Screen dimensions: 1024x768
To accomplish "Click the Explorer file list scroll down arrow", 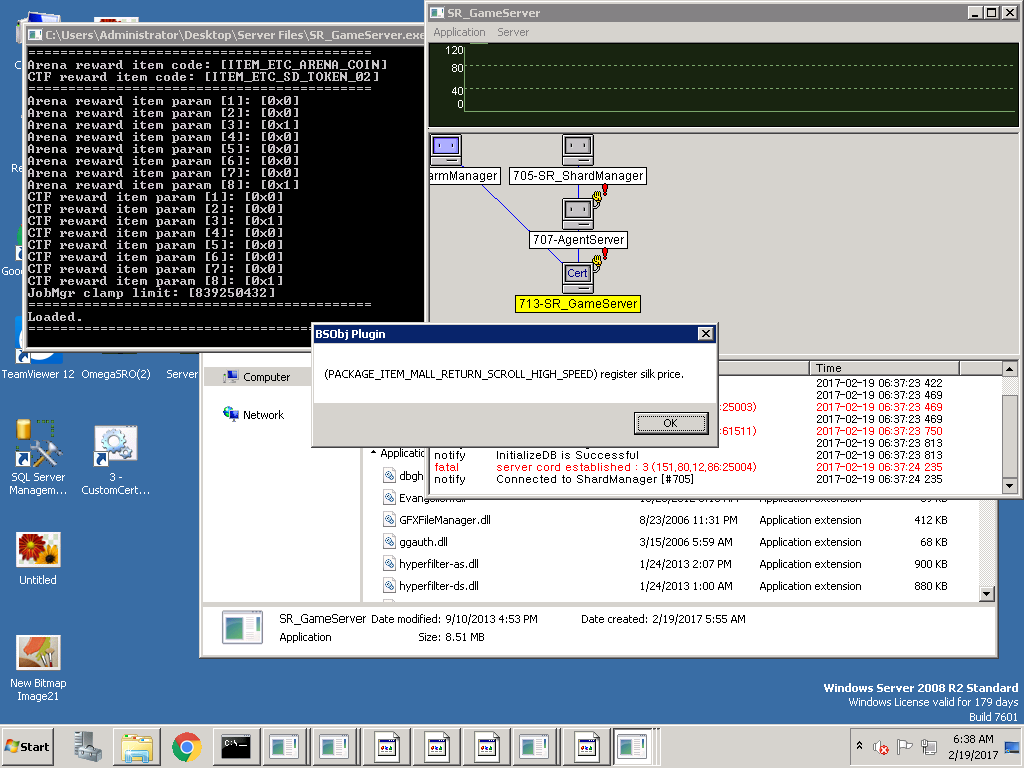I will click(x=987, y=594).
